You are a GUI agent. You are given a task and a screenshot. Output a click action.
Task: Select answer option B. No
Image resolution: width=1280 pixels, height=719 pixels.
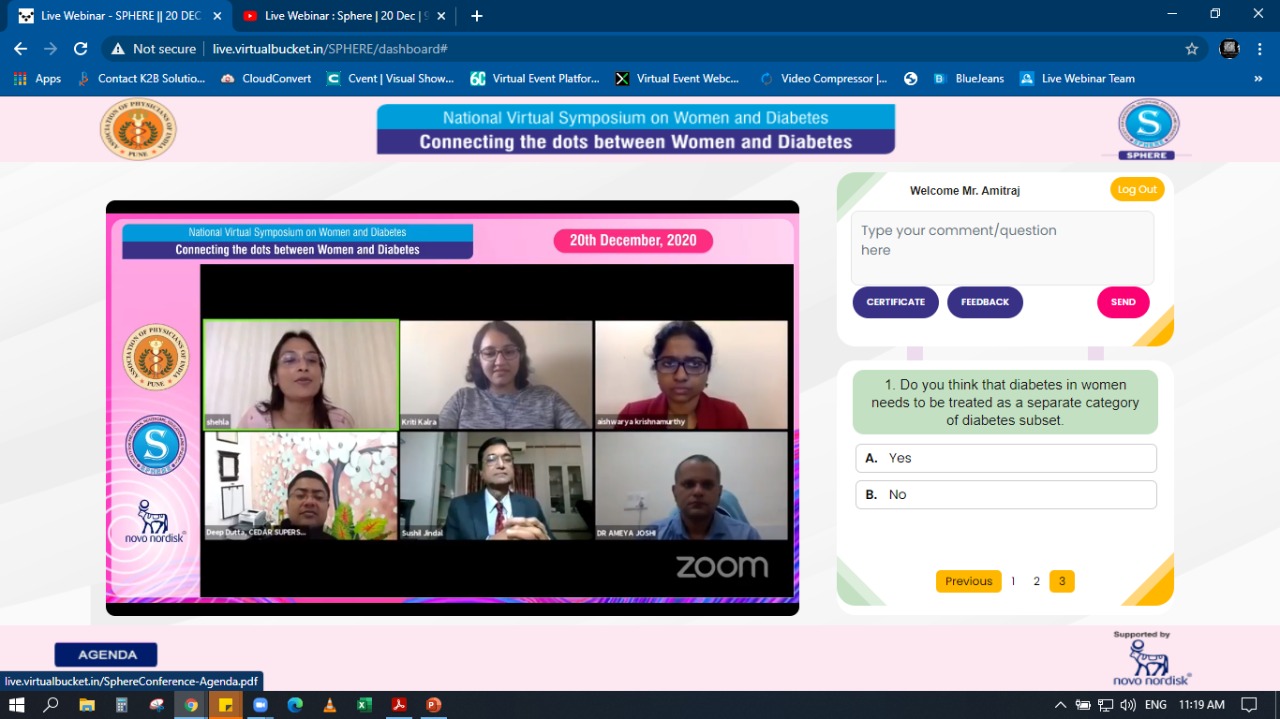(1005, 495)
